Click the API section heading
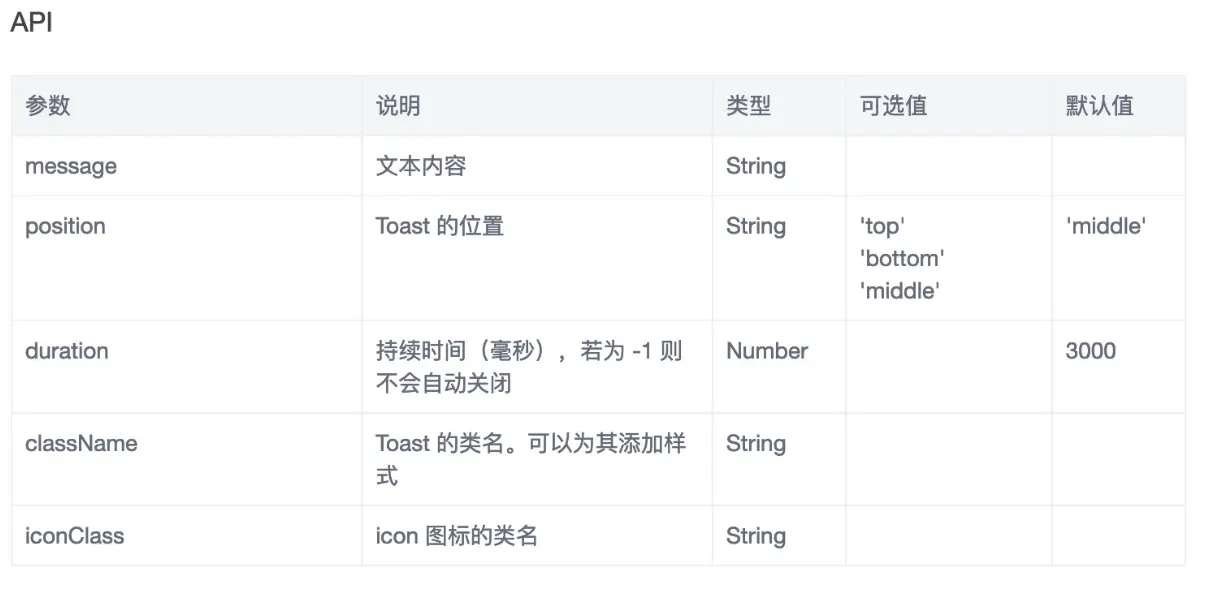Viewport: 1219px width, 590px height. [31, 23]
